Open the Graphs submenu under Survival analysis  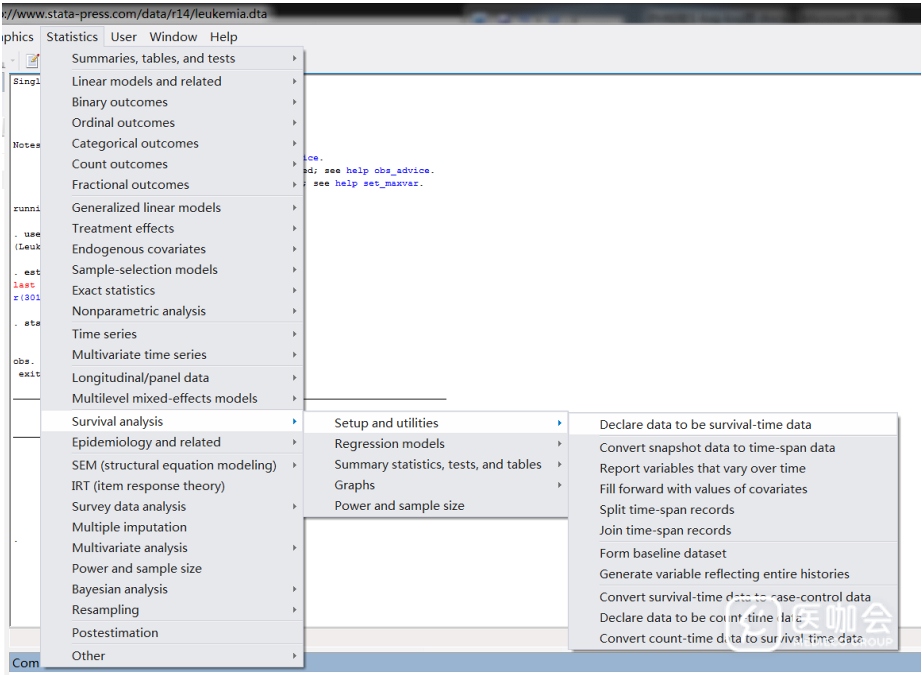tap(354, 485)
